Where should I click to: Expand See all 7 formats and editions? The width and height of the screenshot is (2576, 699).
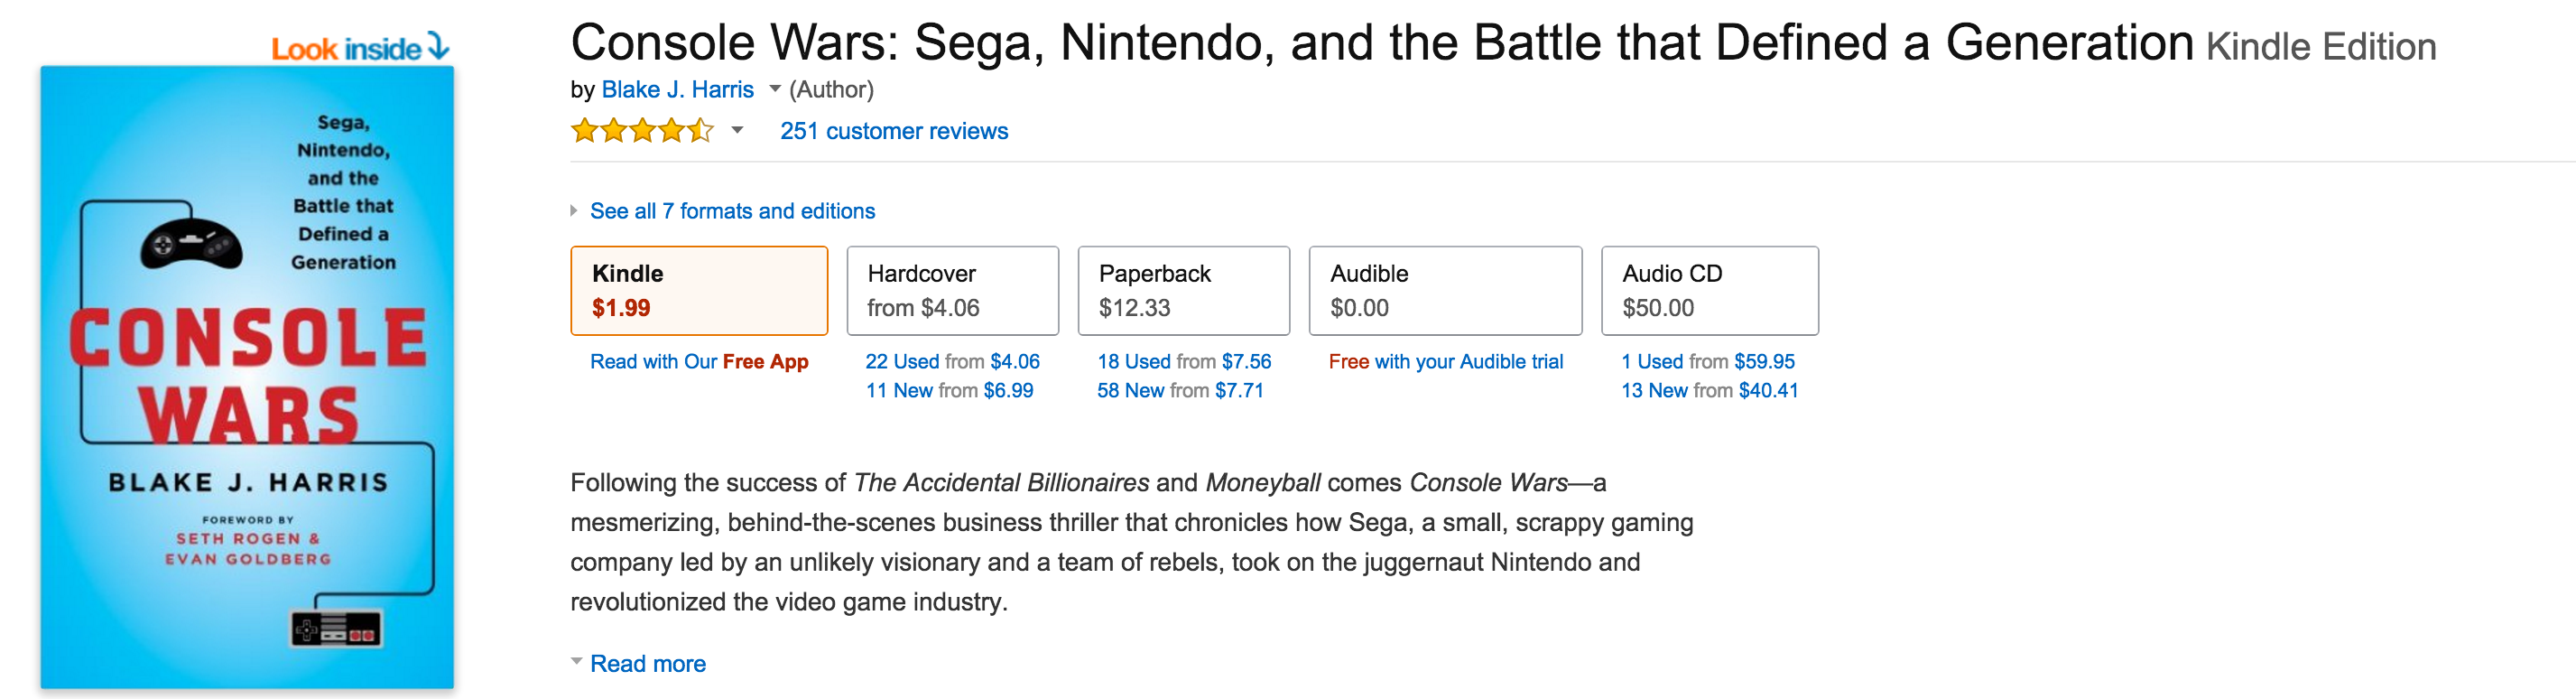[731, 211]
